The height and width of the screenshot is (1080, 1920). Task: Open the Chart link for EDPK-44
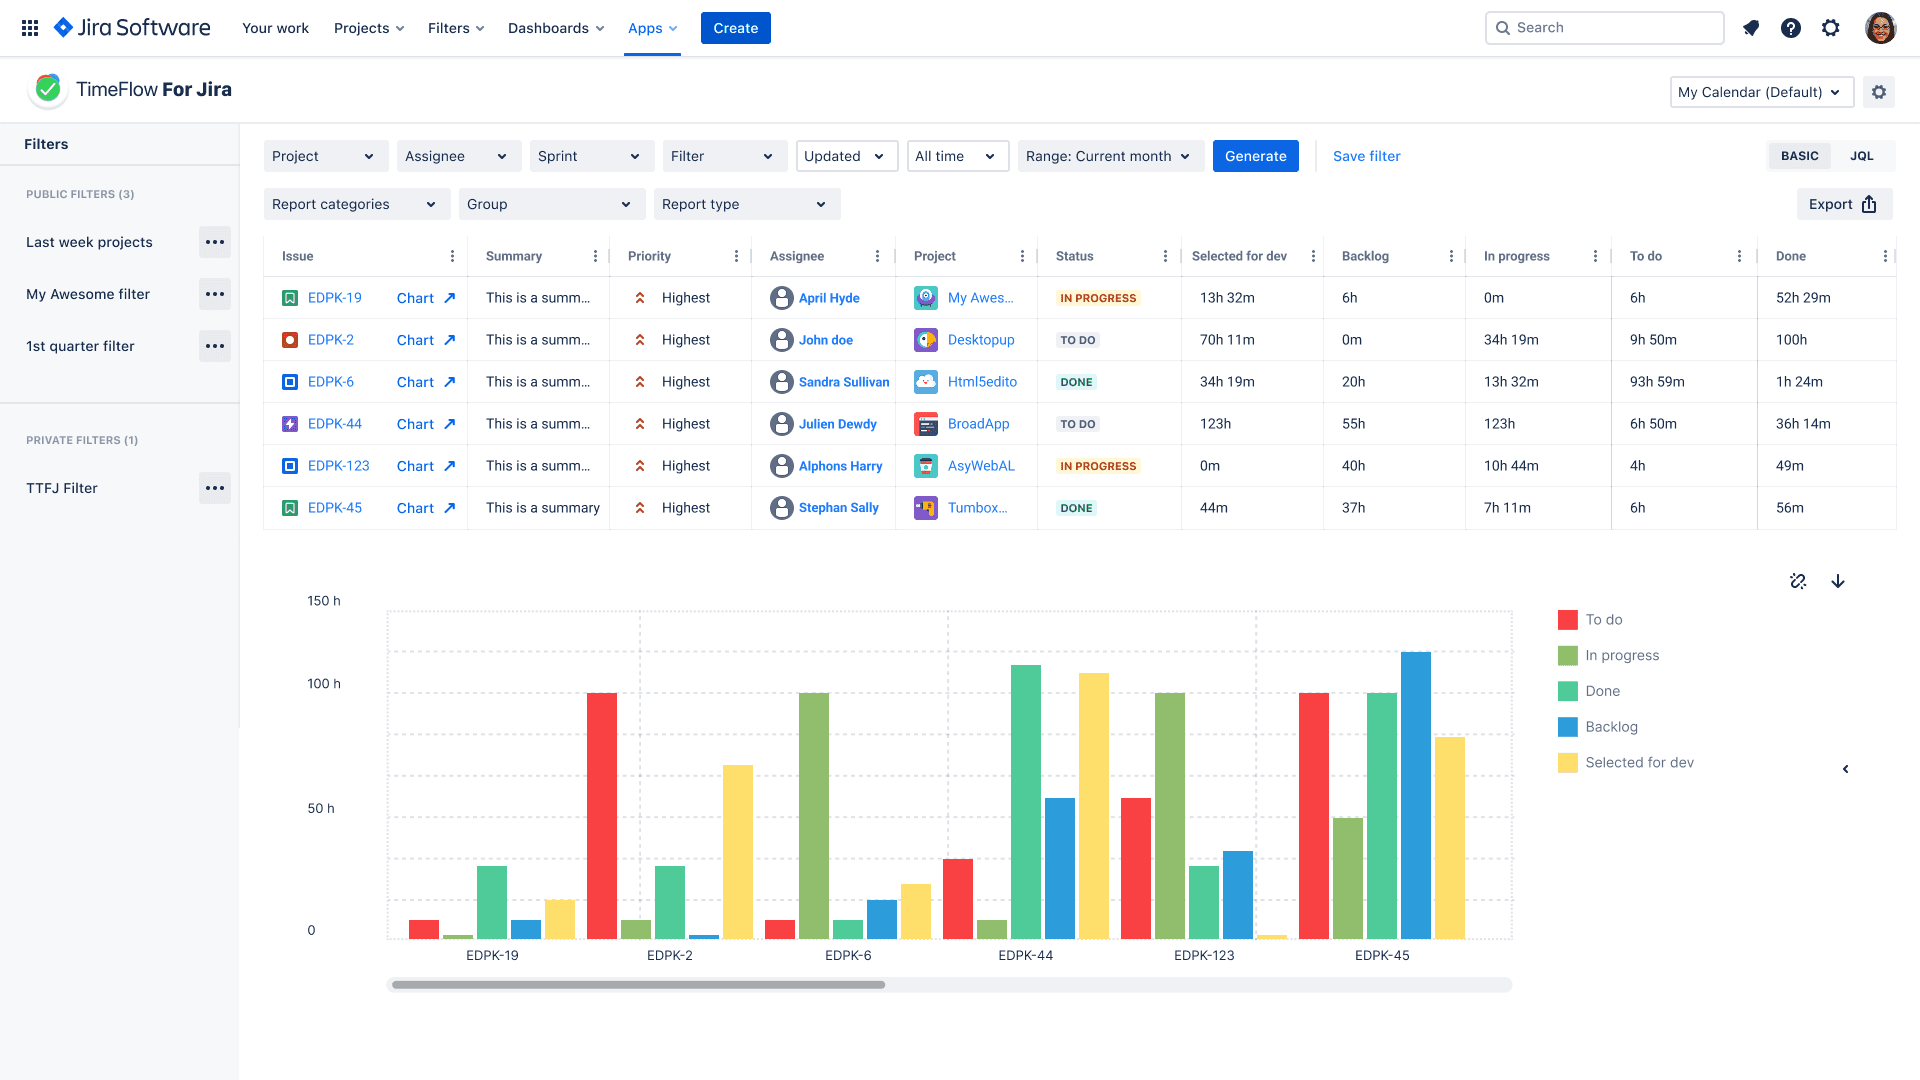click(x=415, y=423)
